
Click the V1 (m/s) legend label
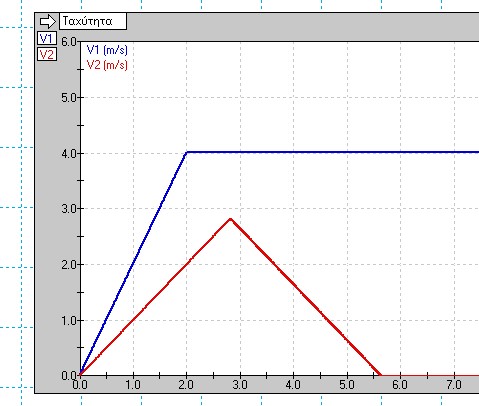point(107,50)
